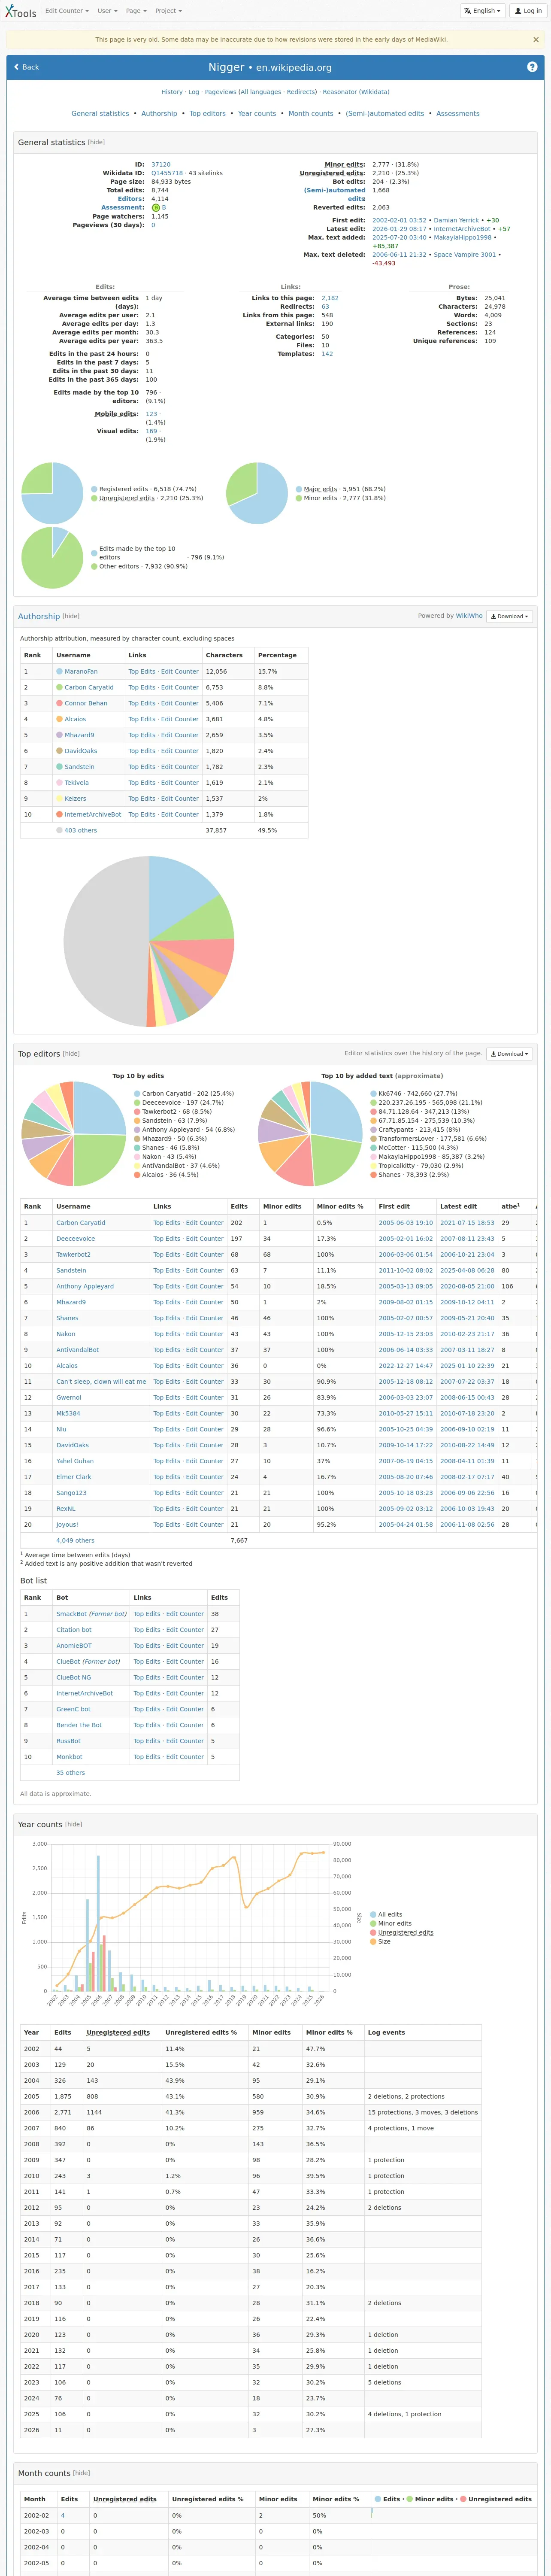This screenshot has width=551, height=2576.
Task: Click the Top 10 by edits pie chart
Action: [x=73, y=1134]
